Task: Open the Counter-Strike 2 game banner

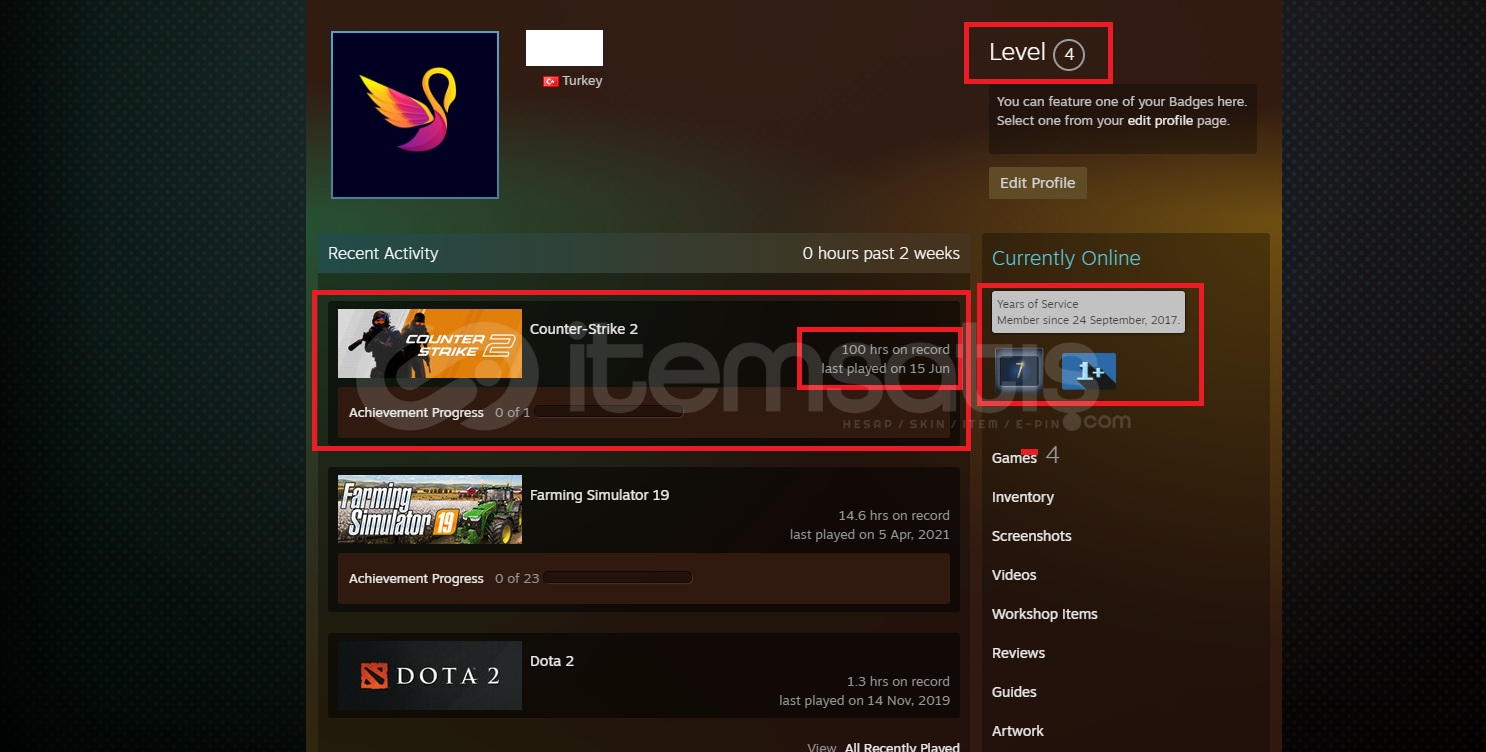Action: point(430,343)
